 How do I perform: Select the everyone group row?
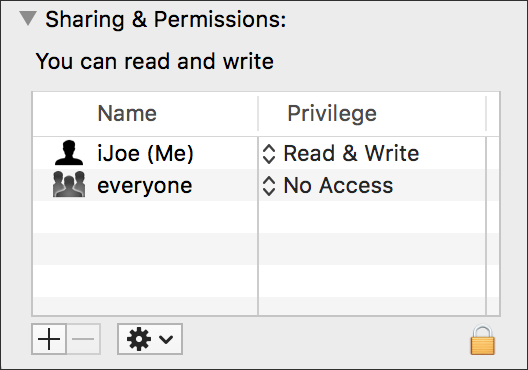click(266, 185)
